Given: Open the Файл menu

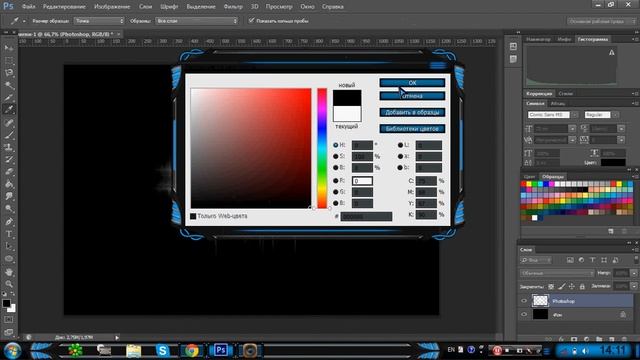Looking at the screenshot, I should click(x=28, y=7).
